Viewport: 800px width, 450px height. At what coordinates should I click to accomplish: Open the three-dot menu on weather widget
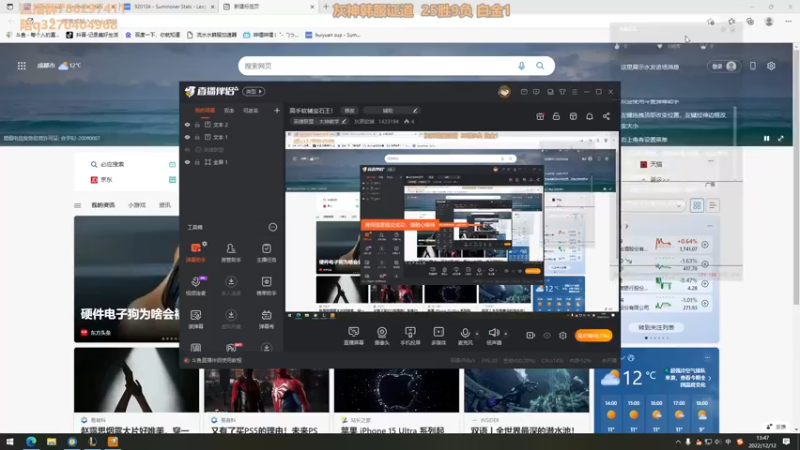tap(708, 357)
